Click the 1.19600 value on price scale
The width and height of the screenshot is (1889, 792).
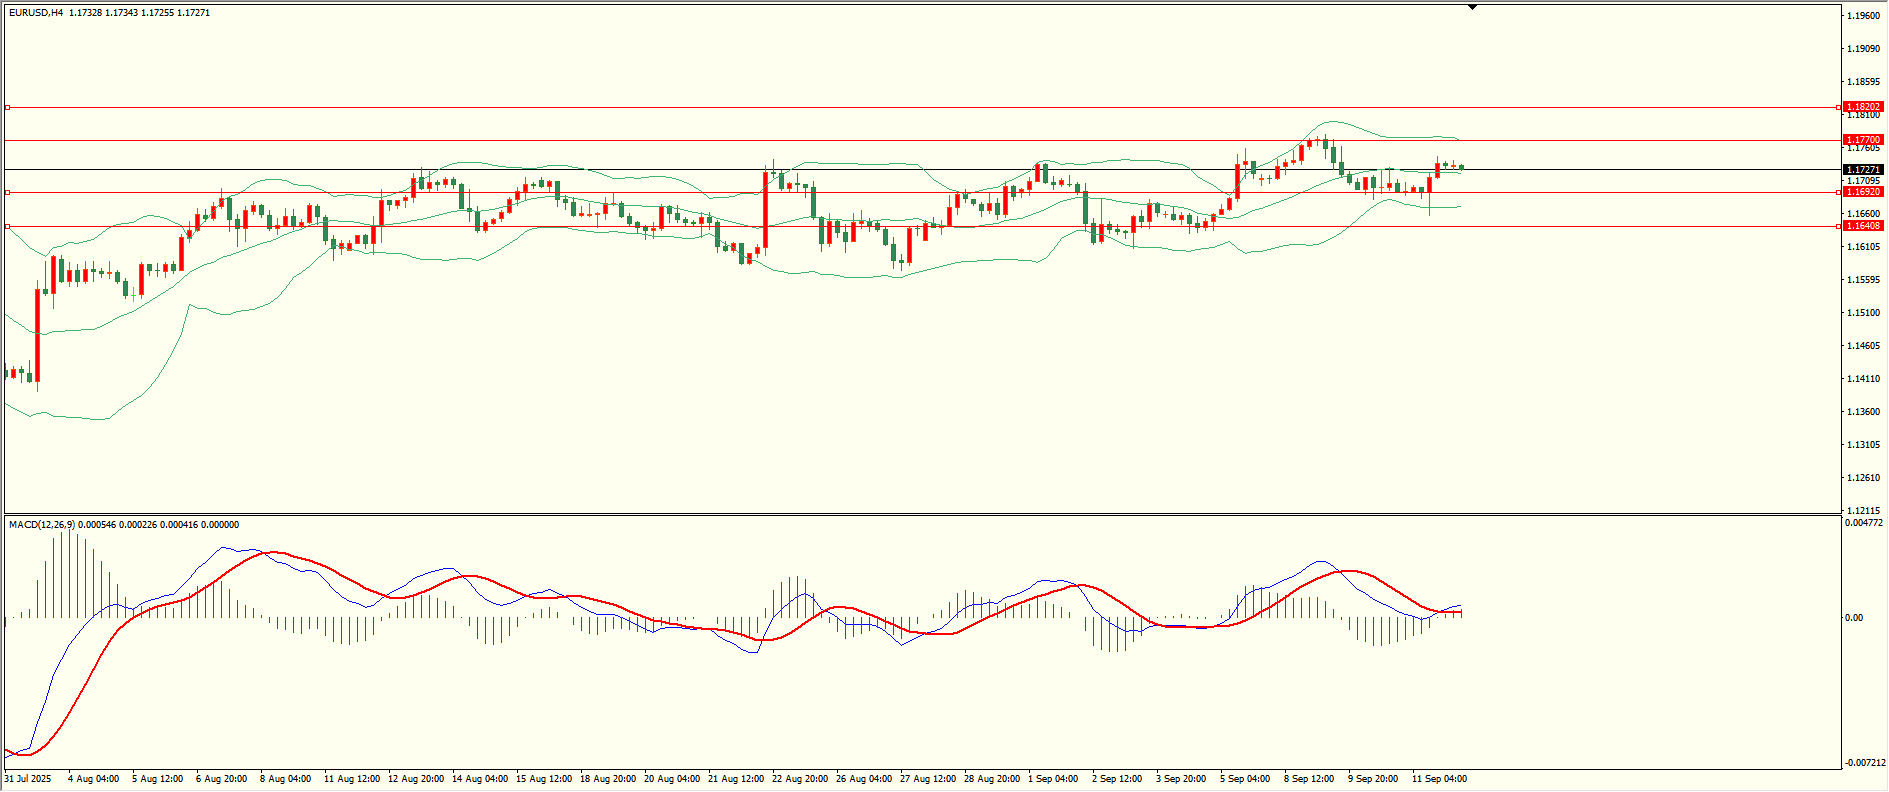1862,16
